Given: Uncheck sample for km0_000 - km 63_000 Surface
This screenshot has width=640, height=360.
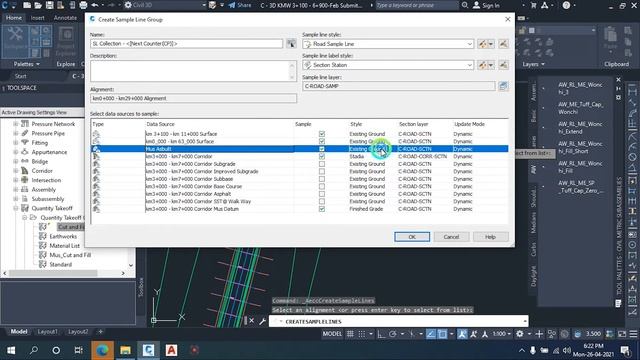Looking at the screenshot, I should (x=322, y=141).
